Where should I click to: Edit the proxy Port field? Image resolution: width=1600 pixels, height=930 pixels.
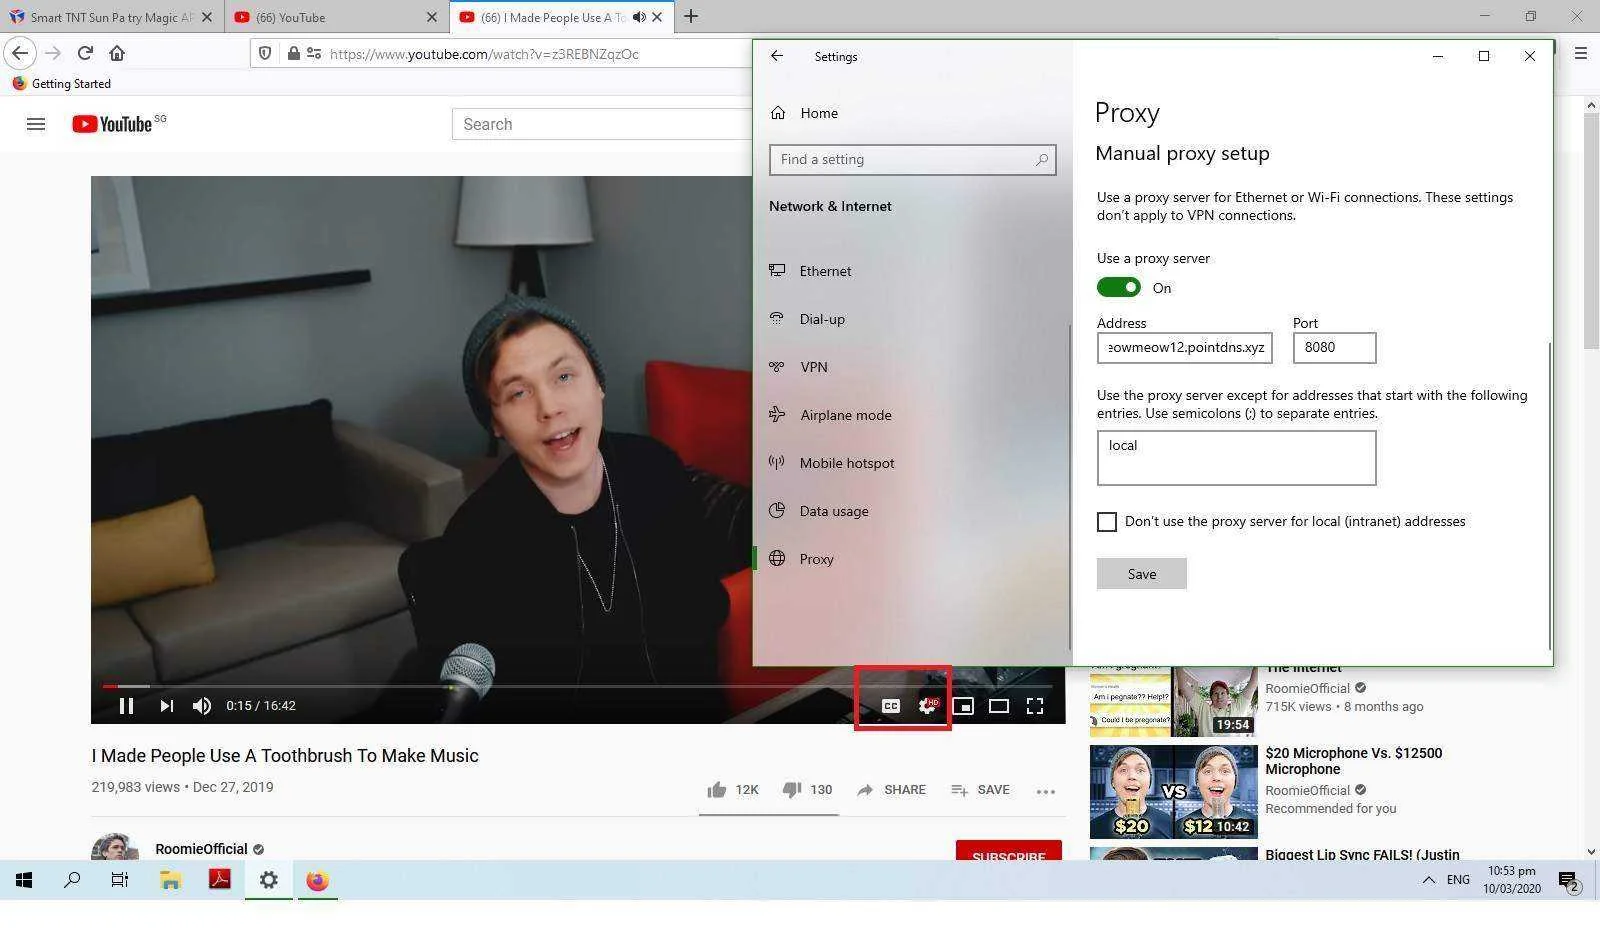click(x=1334, y=348)
